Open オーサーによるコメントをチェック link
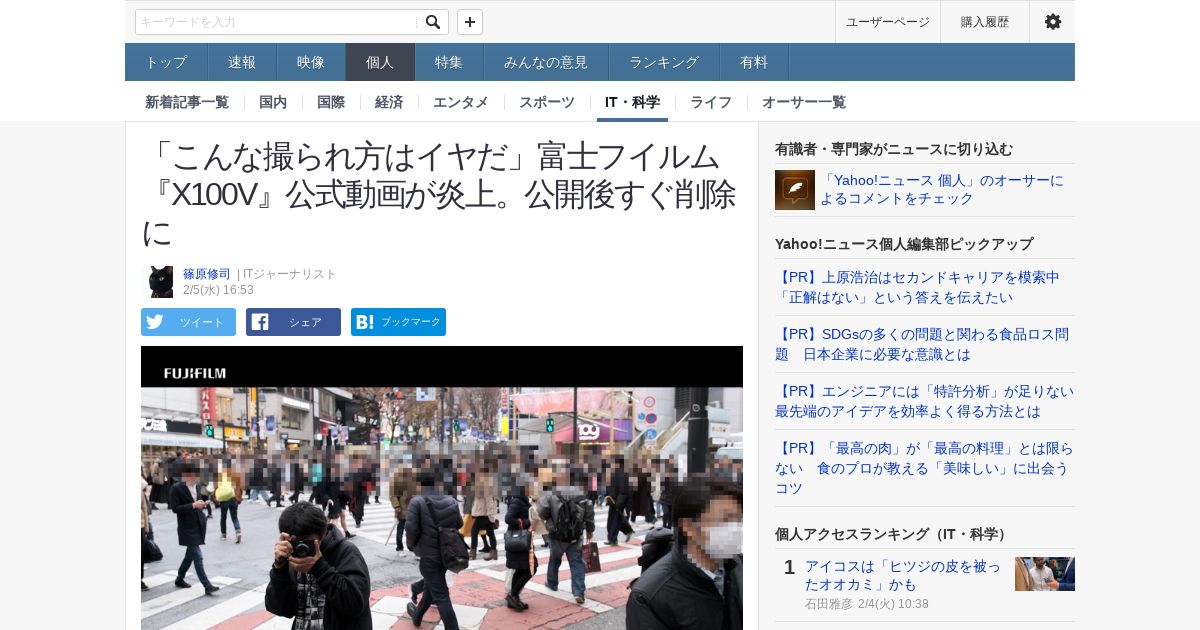The image size is (1200, 630). point(942,189)
